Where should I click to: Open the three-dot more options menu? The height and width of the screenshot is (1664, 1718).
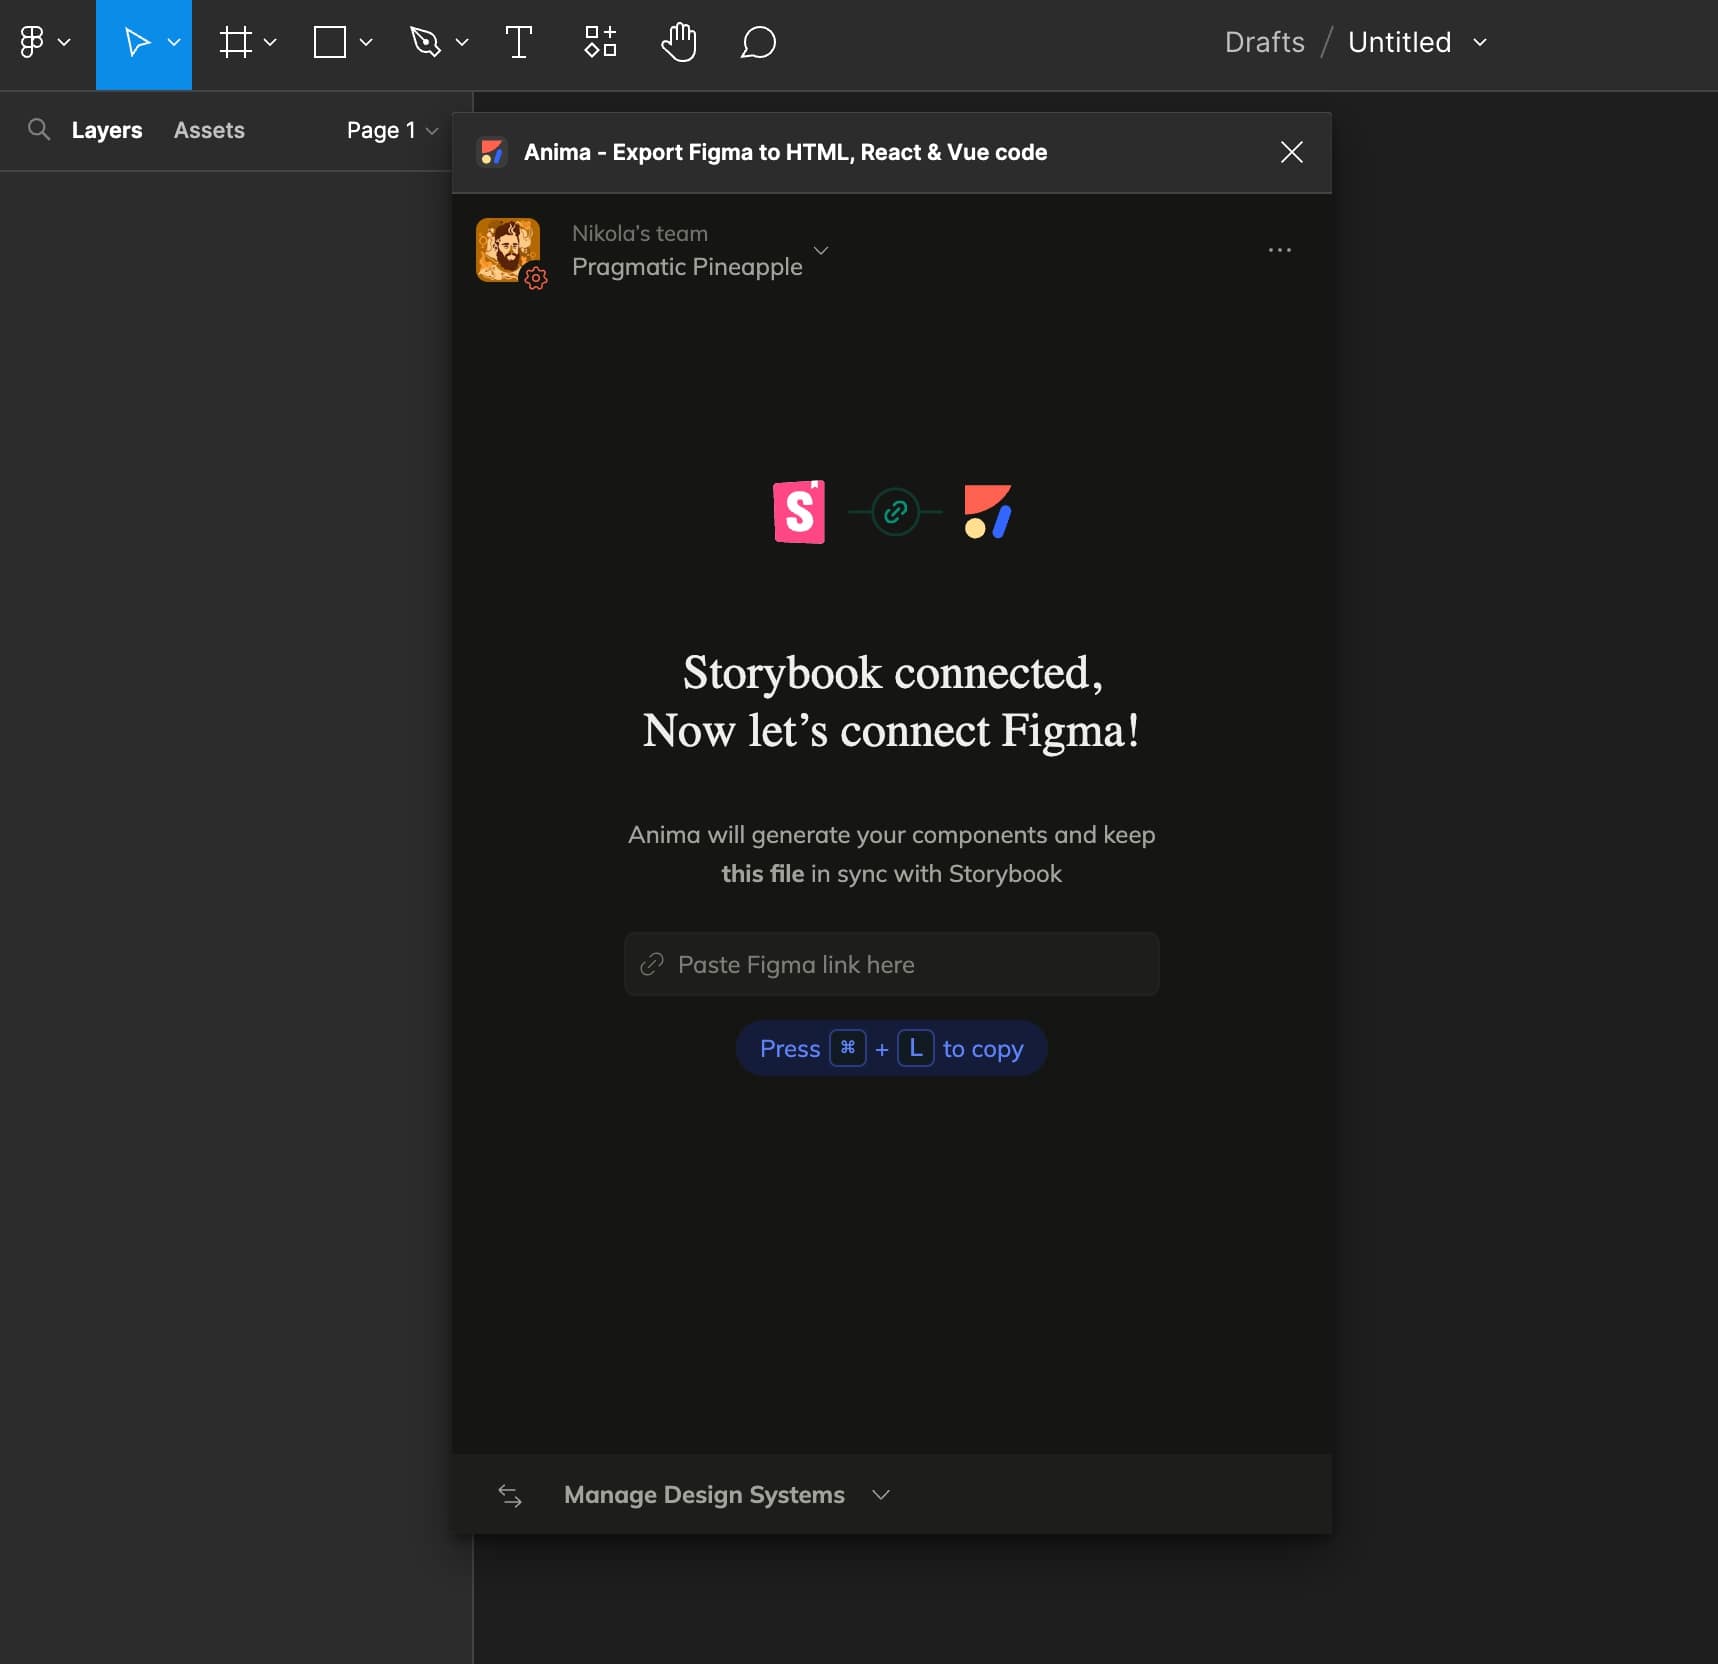pyautogui.click(x=1279, y=250)
